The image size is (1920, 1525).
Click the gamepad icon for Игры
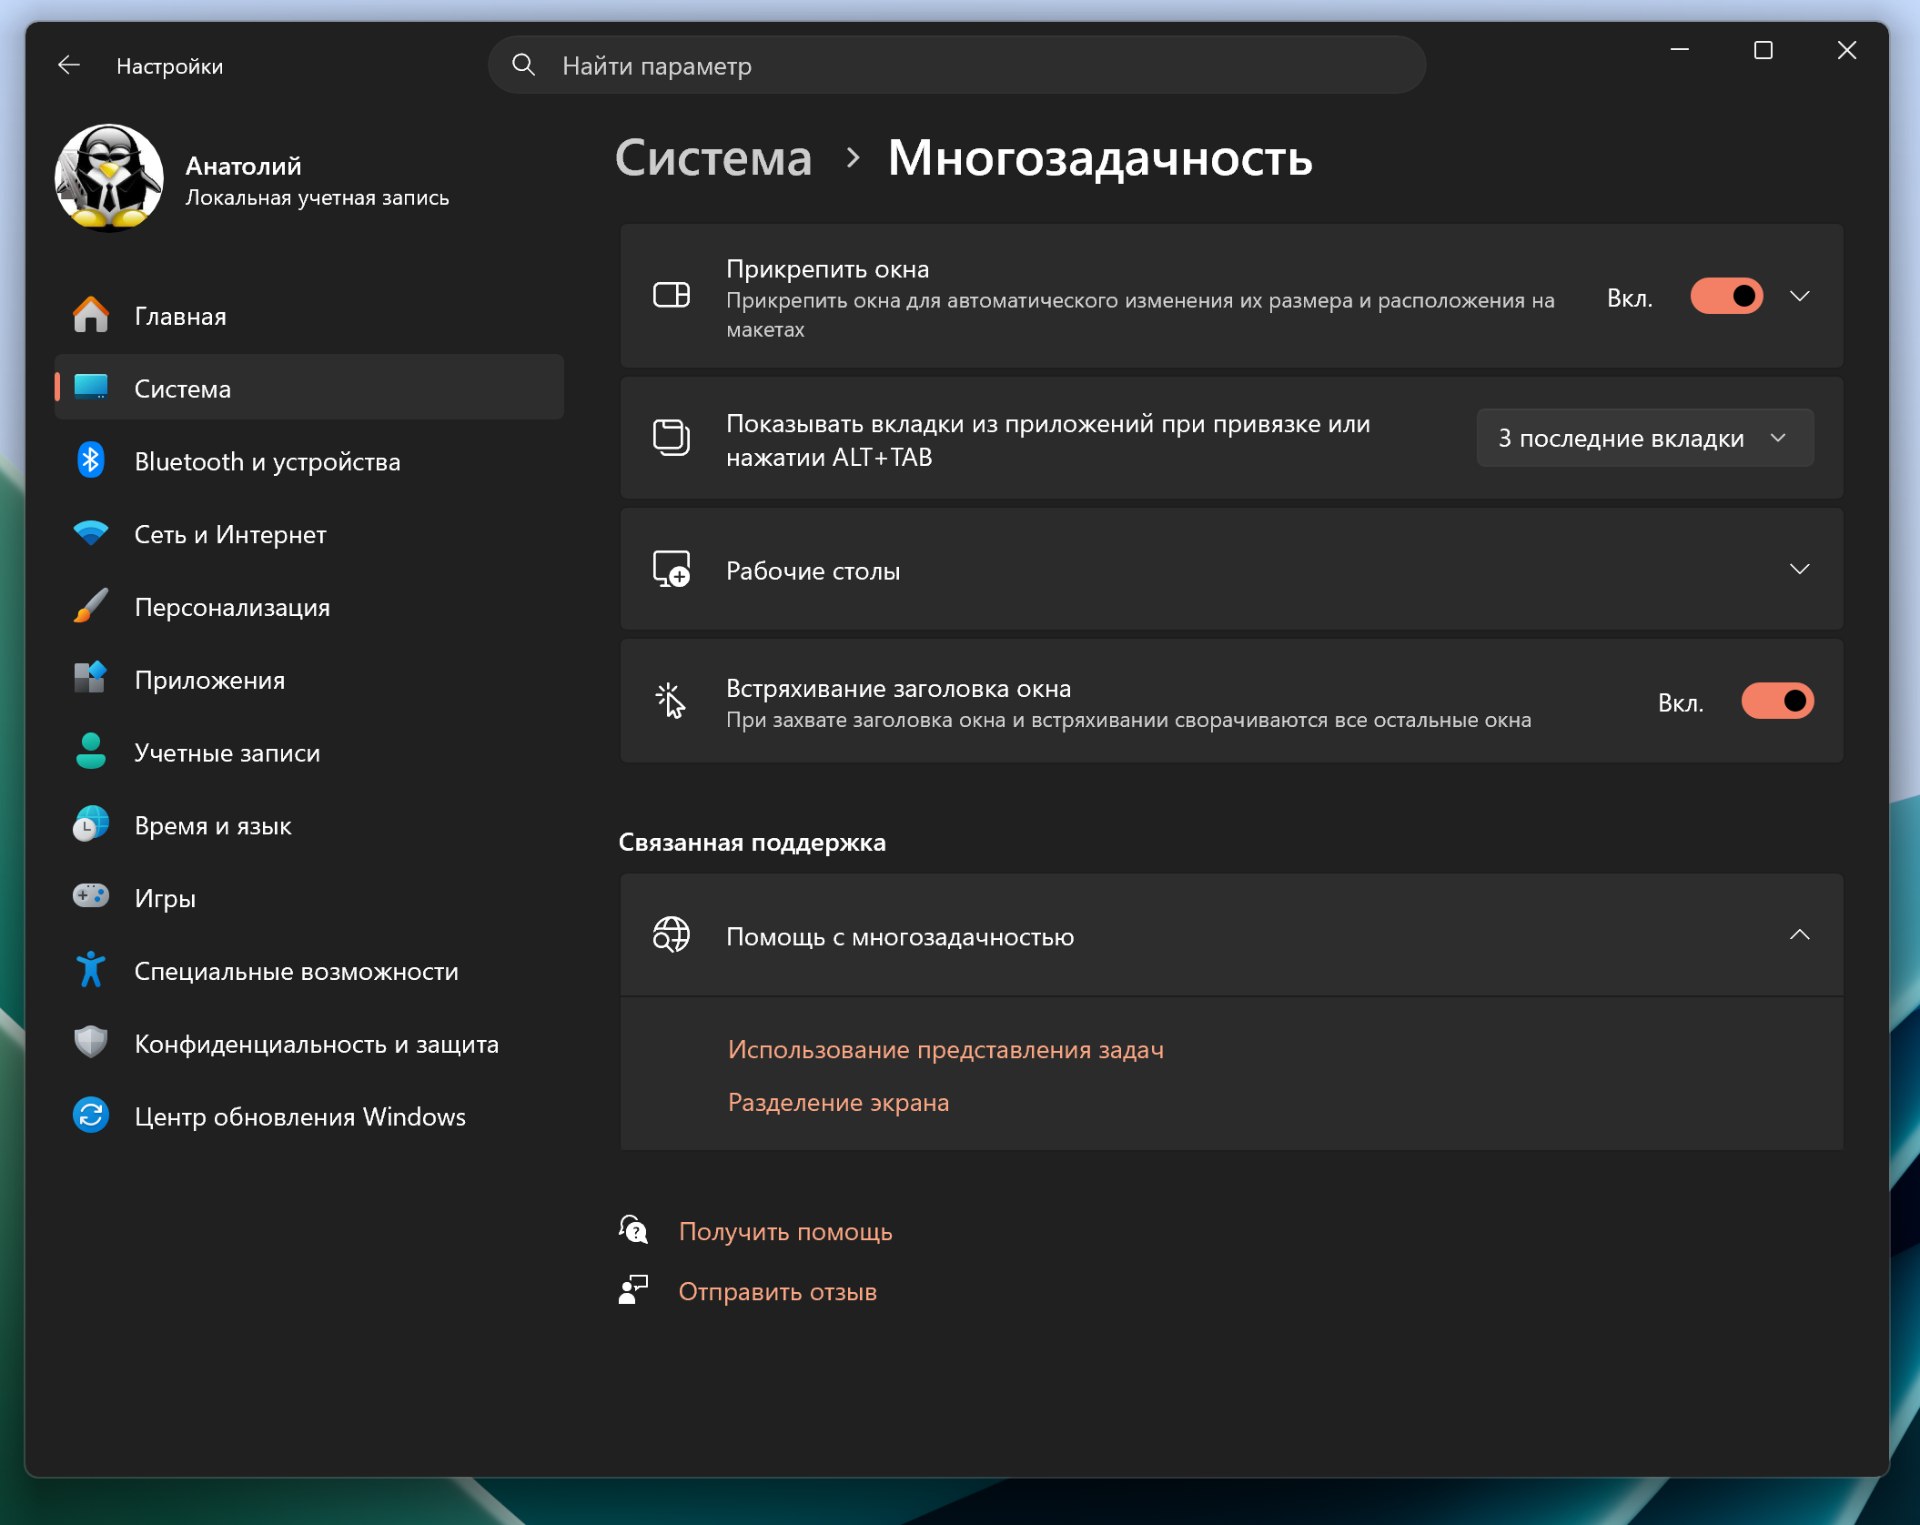91,897
